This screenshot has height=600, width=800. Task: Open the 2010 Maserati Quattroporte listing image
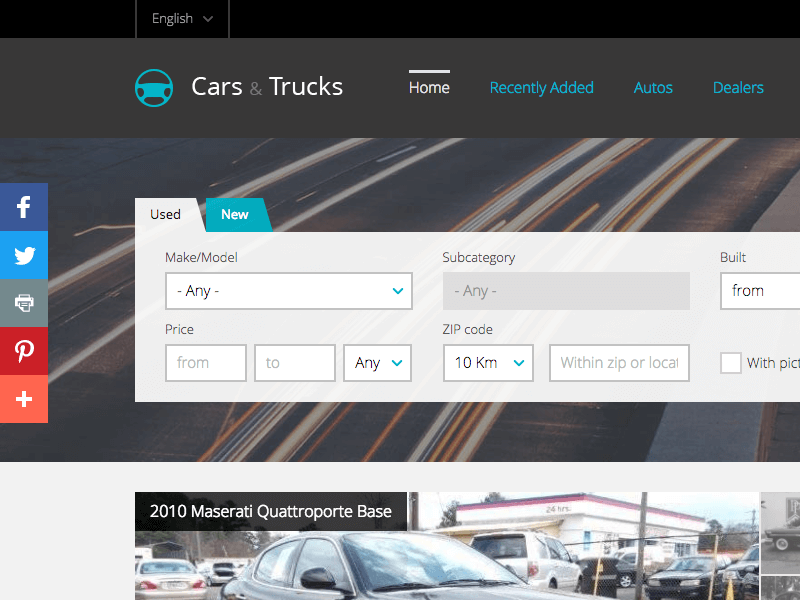pos(447,546)
